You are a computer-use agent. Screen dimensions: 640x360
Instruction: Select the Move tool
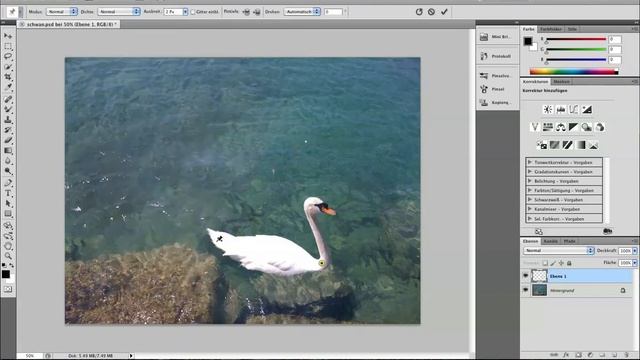pyautogui.click(x=8, y=36)
